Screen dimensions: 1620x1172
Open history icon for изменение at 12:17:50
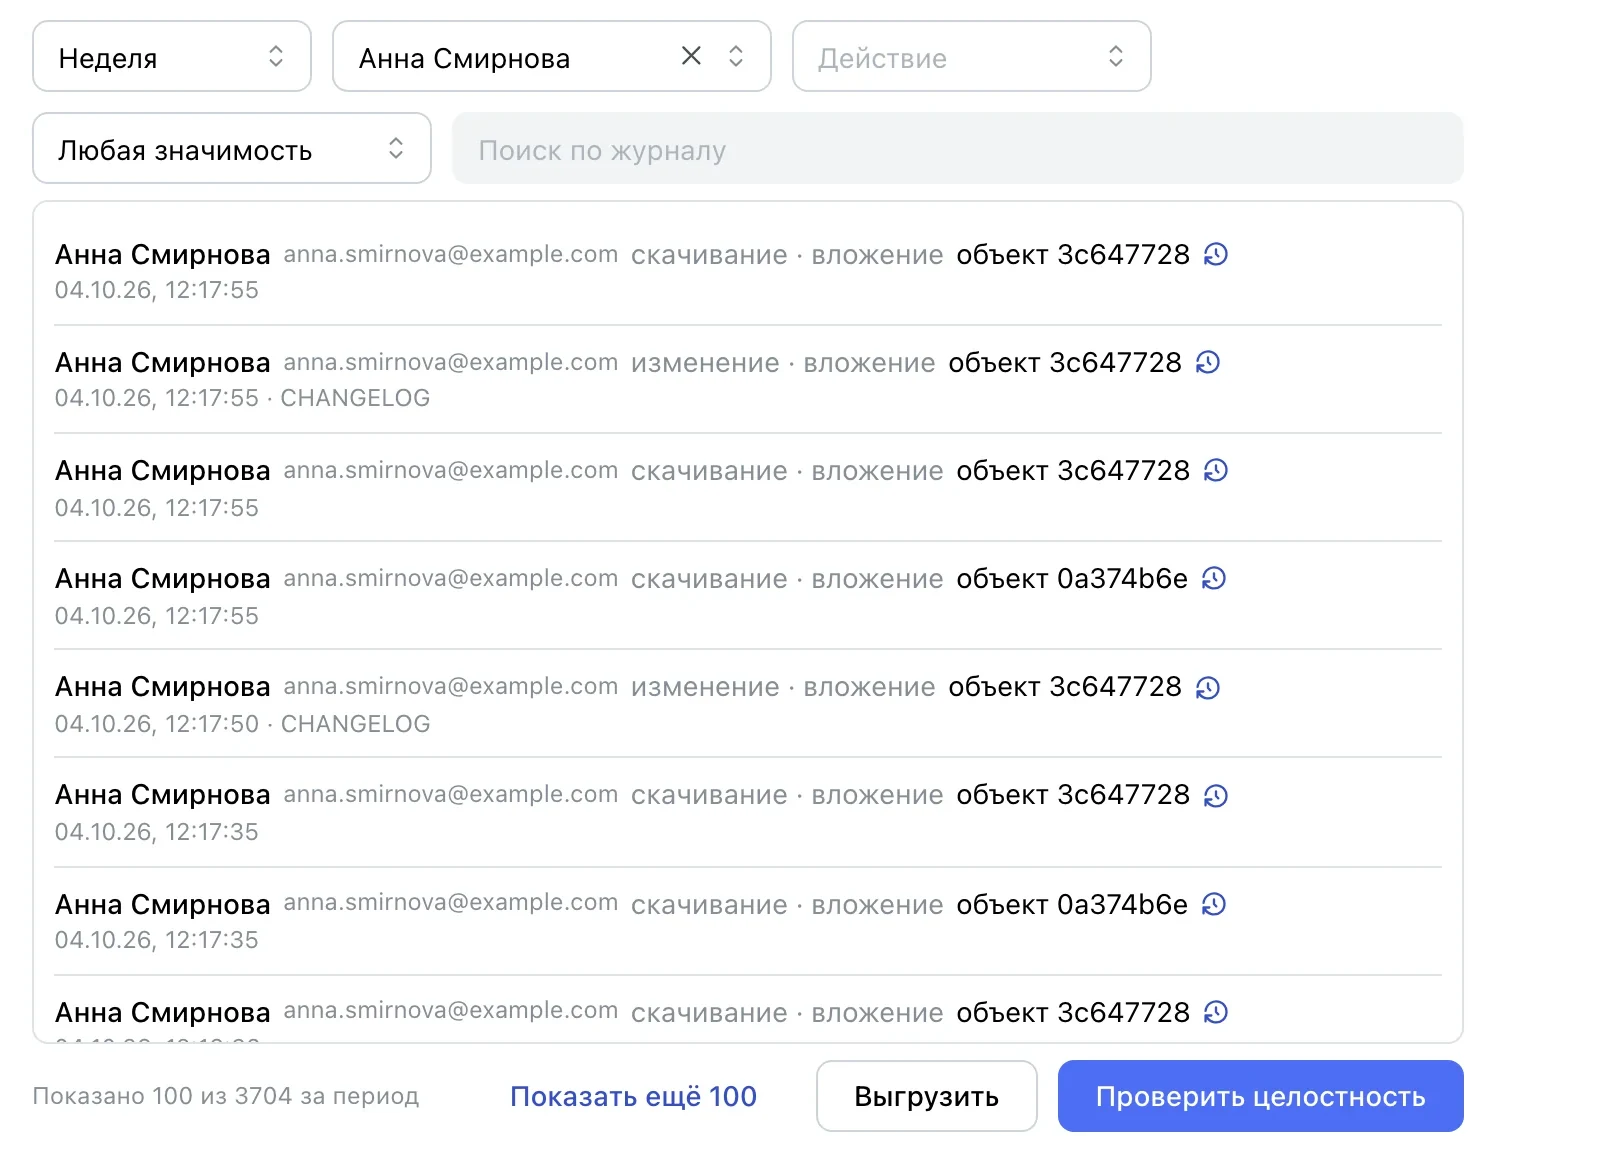pos(1208,687)
